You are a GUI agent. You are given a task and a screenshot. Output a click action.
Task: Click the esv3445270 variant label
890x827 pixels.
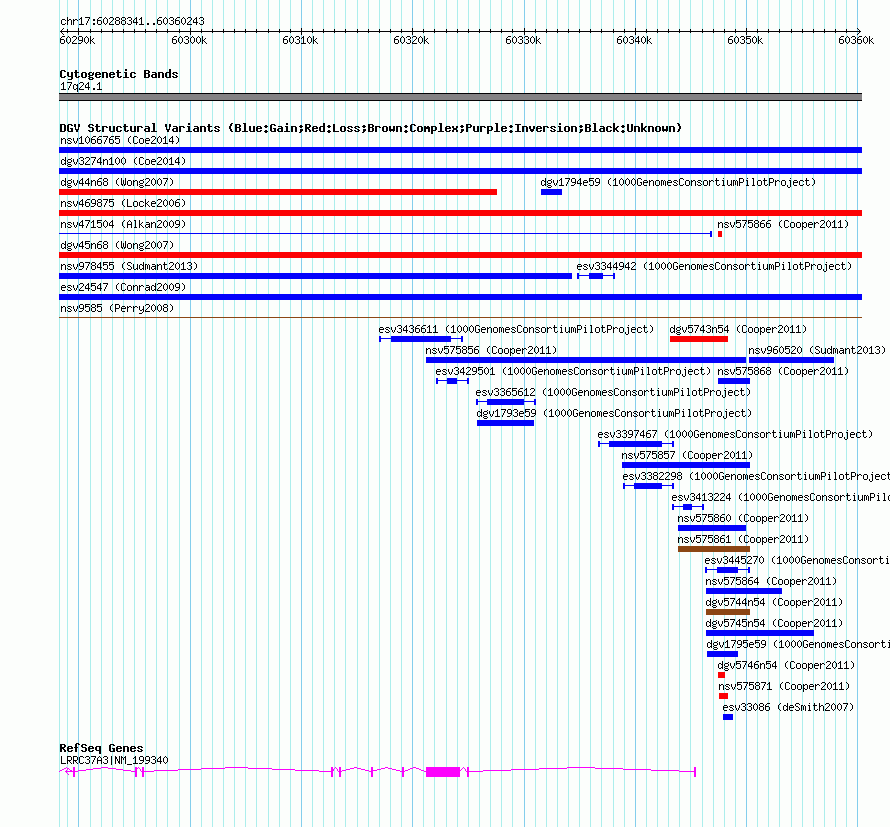tap(797, 560)
